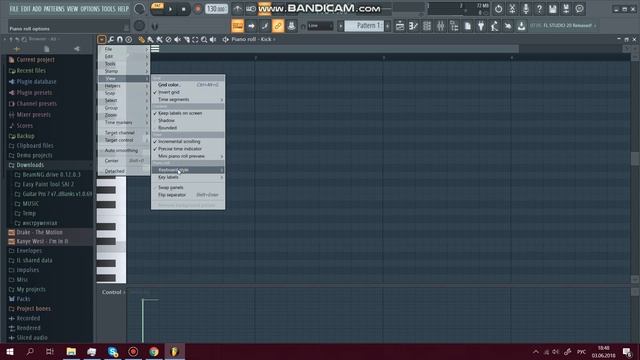The height and width of the screenshot is (360, 640).
Task: Select the Paint brush tool in piano roll
Action: pyautogui.click(x=150, y=40)
